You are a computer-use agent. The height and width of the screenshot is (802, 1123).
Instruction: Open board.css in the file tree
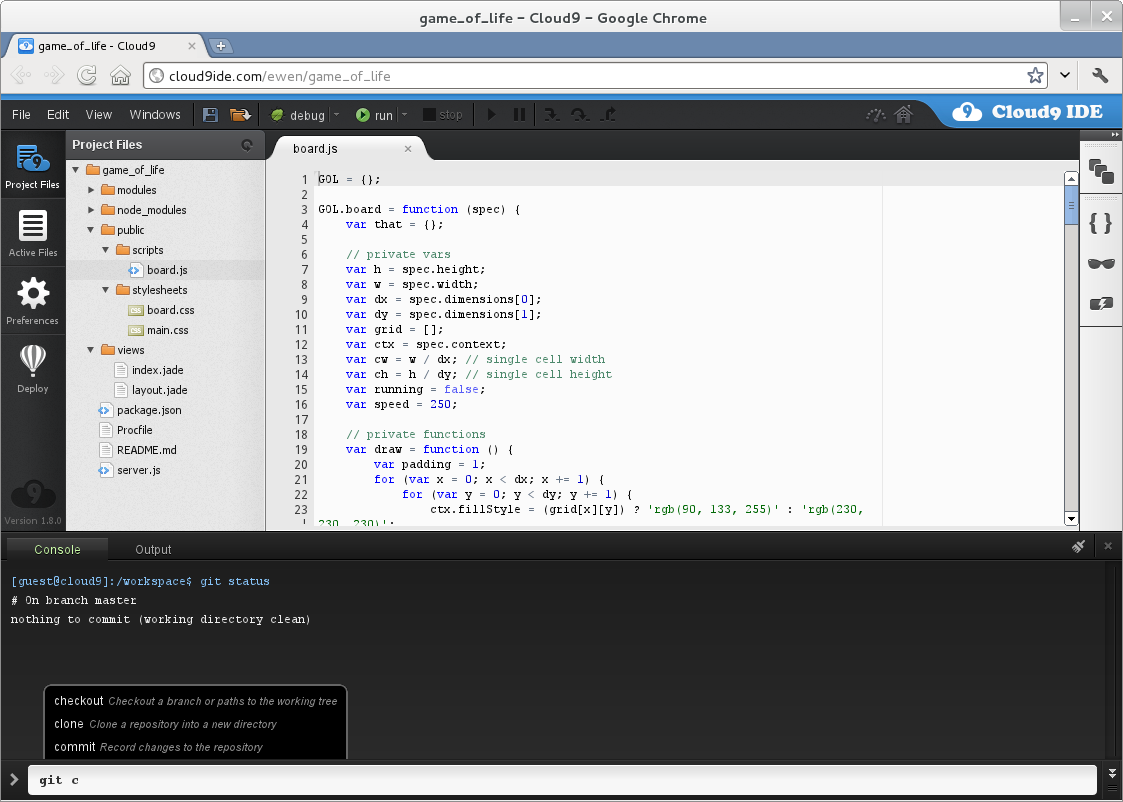point(170,310)
